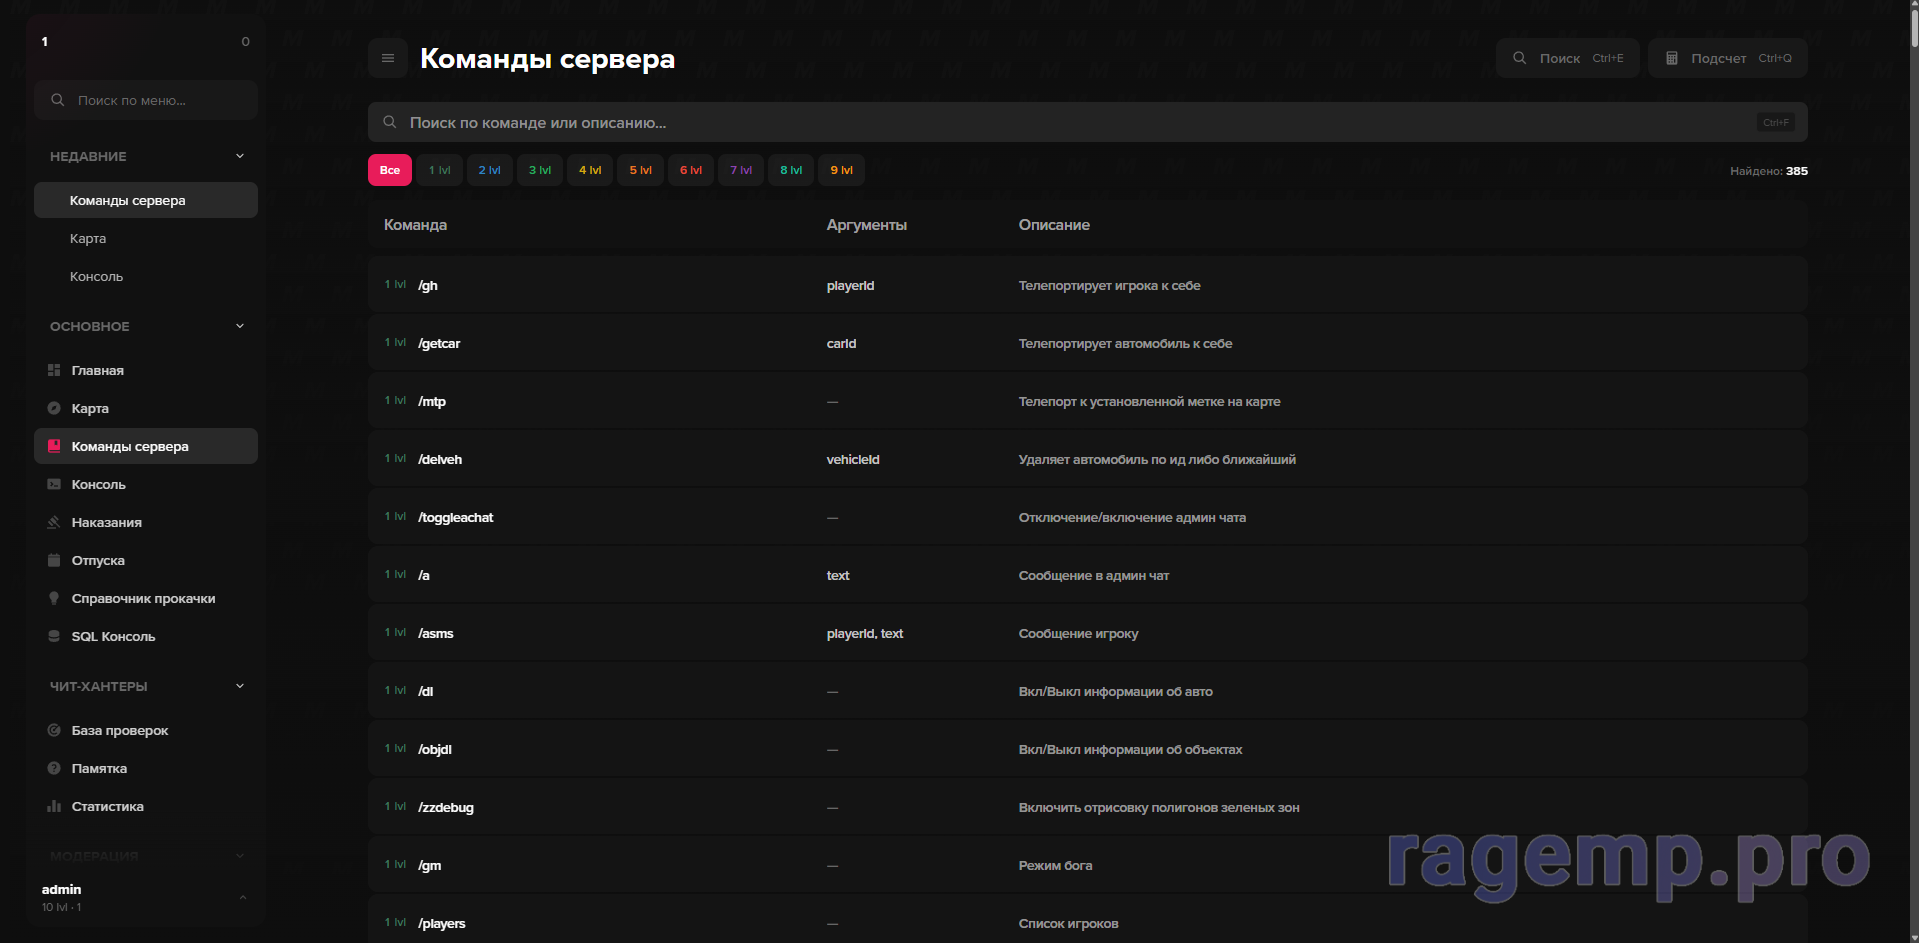Filter commands by 1 lvl
This screenshot has height=943, width=1919.
point(440,170)
